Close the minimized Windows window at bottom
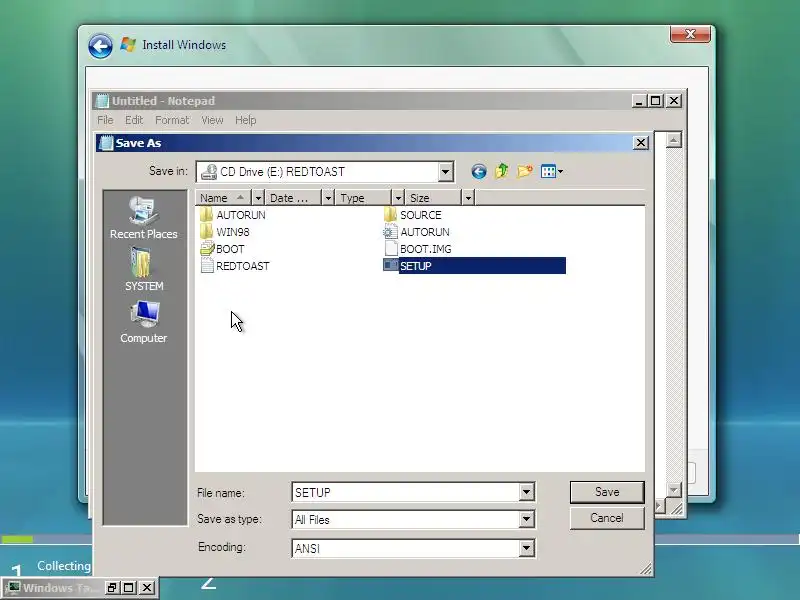The image size is (800, 600). tap(147, 588)
